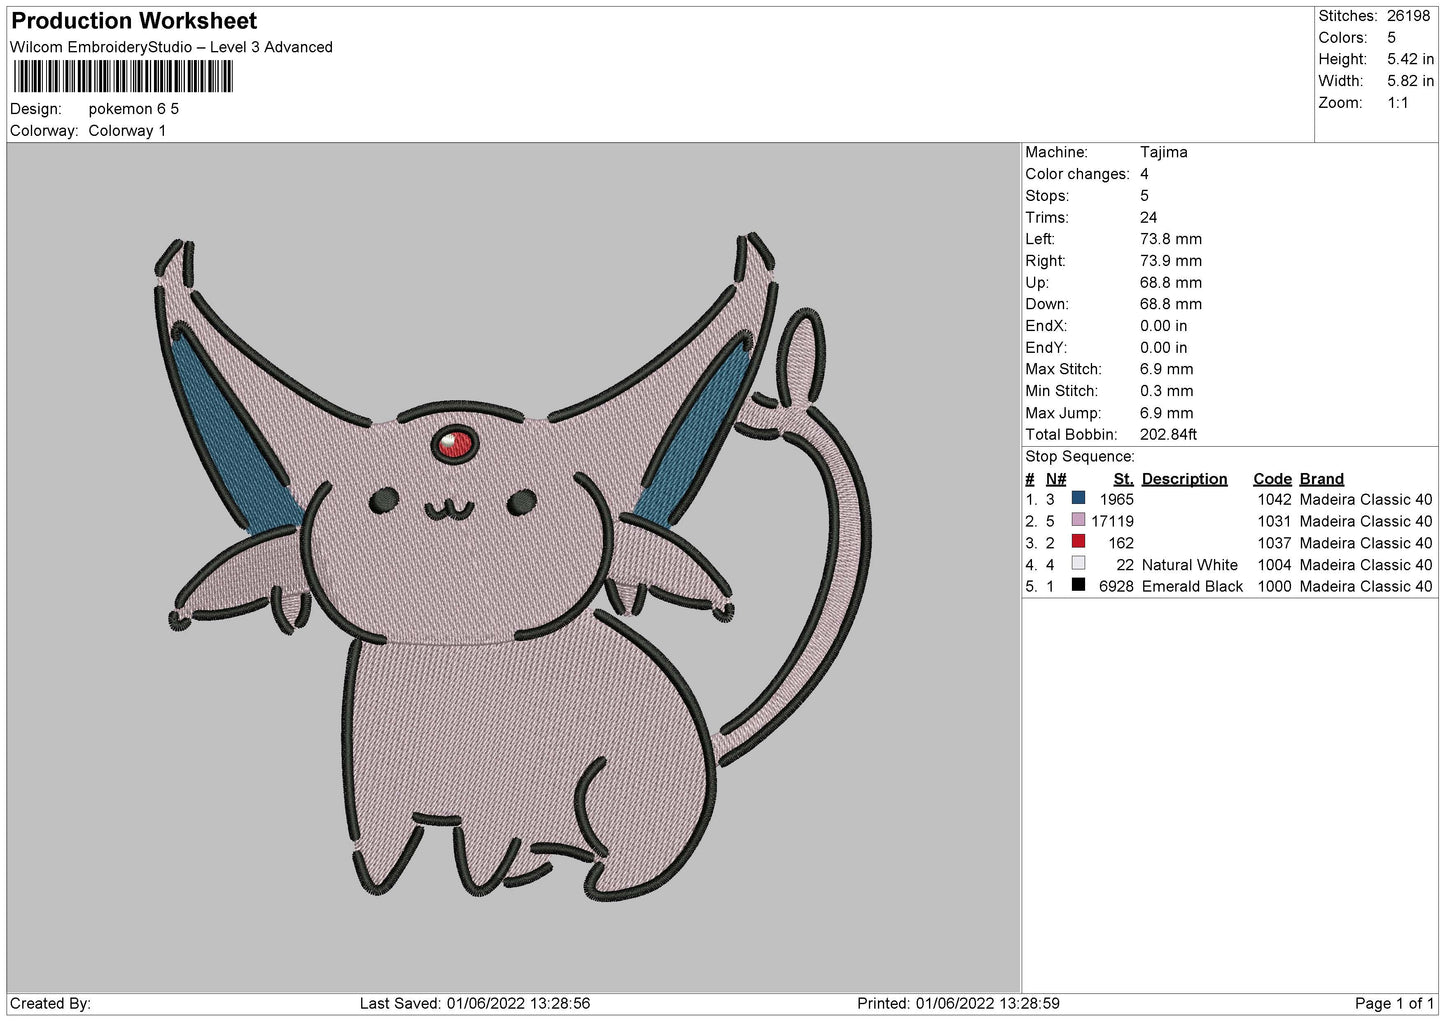Click the Description column header

(x=1184, y=479)
